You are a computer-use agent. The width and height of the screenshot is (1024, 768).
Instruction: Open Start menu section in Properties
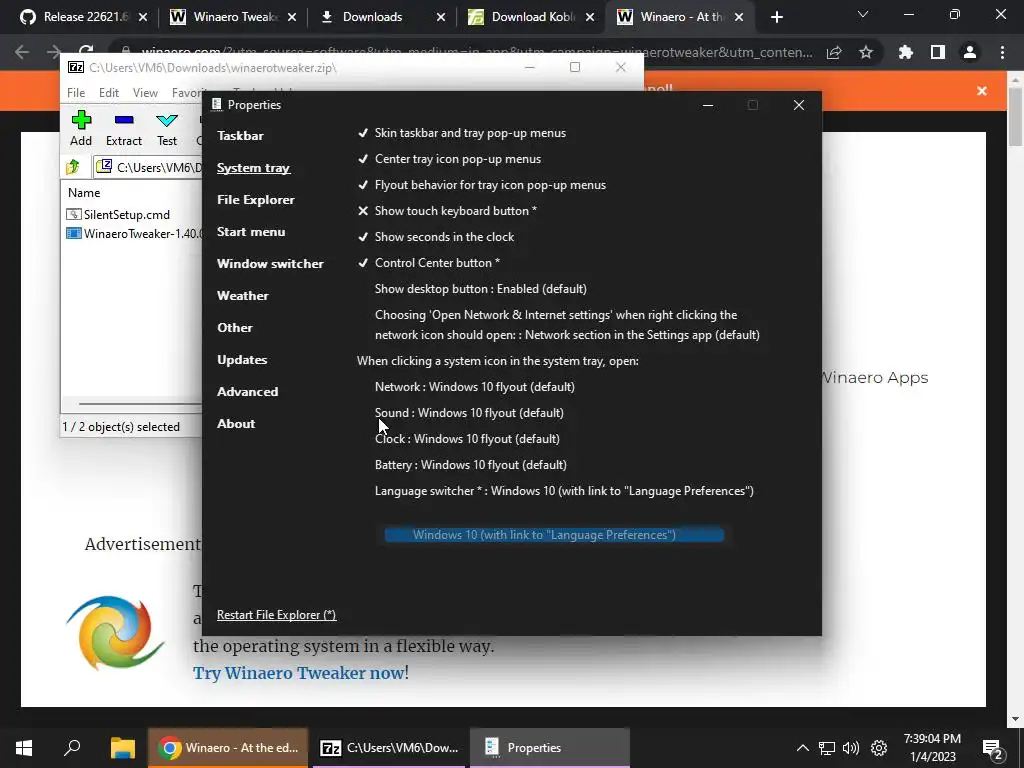coord(251,232)
